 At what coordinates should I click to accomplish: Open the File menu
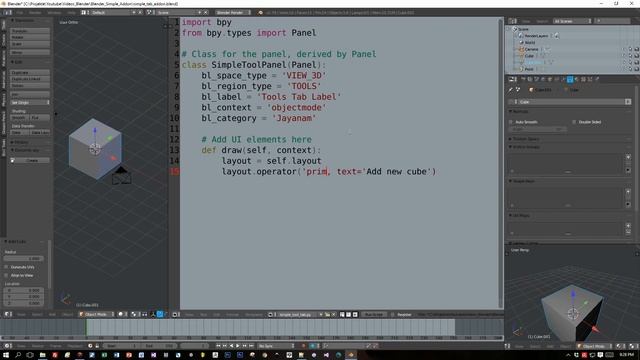(19, 13)
